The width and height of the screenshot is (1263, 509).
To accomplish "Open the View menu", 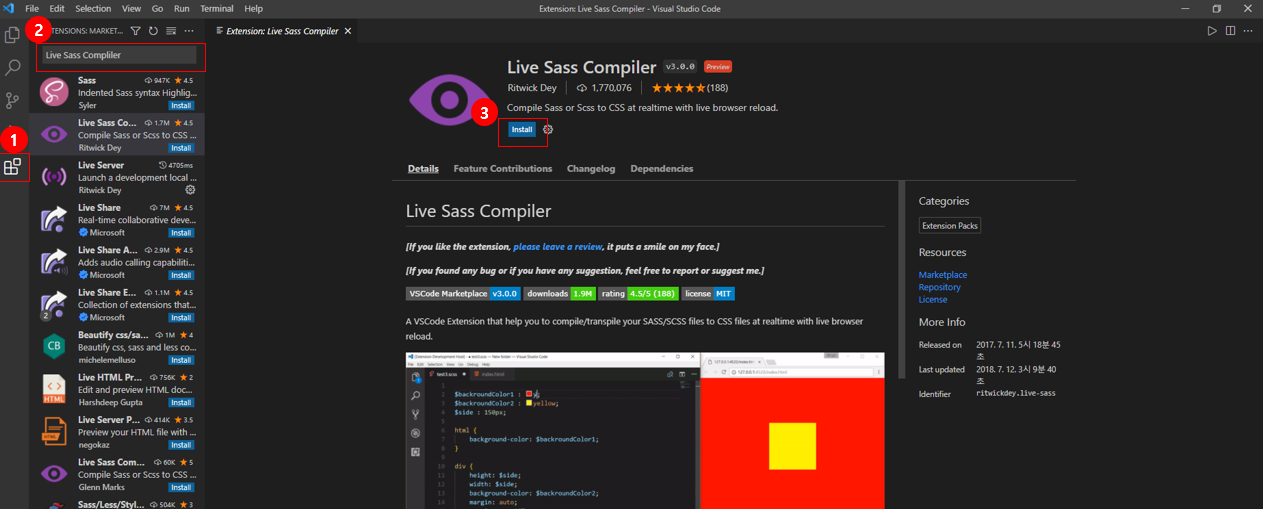I will tap(132, 8).
